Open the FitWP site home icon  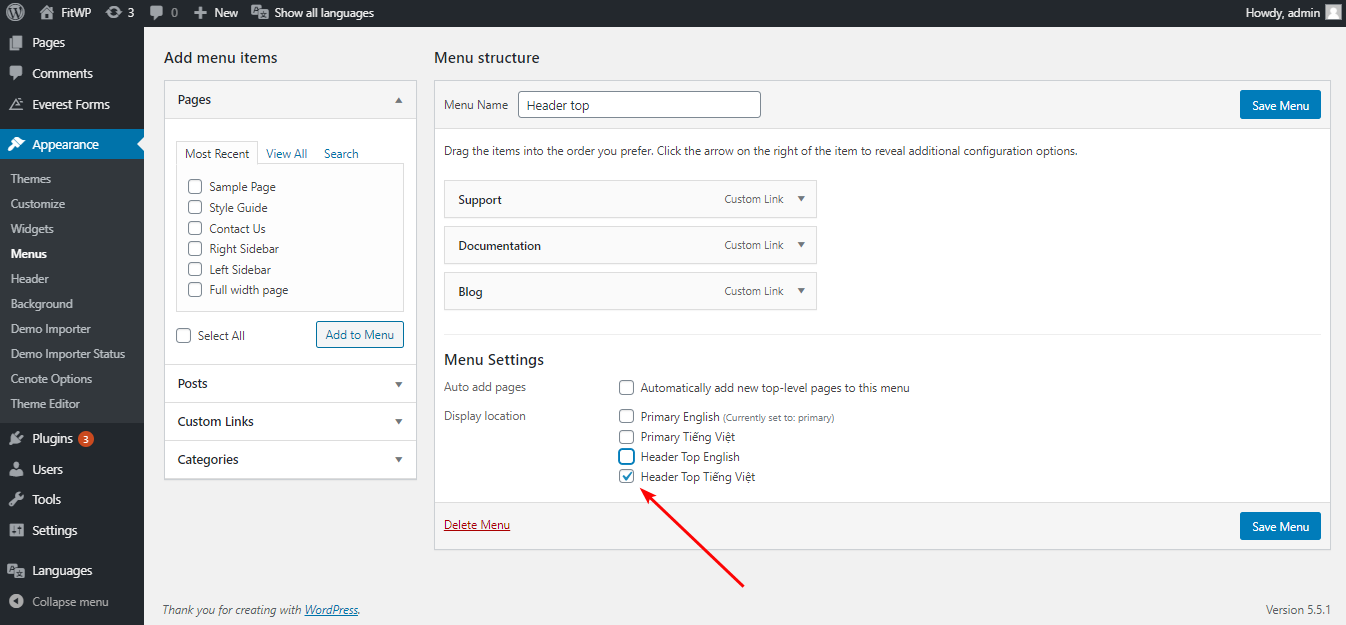click(47, 13)
